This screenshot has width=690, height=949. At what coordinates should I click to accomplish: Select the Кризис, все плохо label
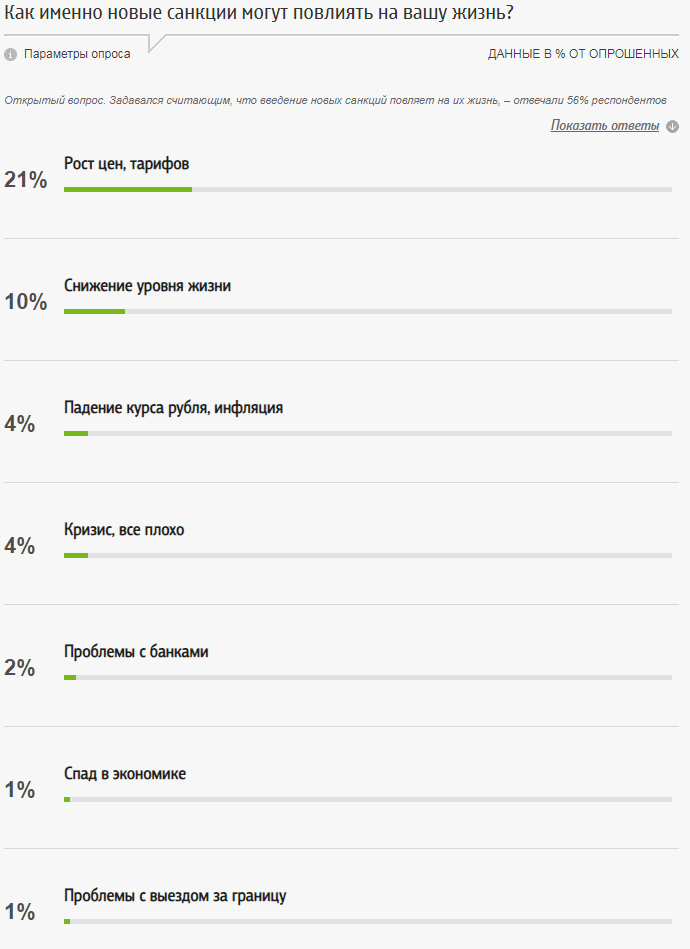point(124,529)
